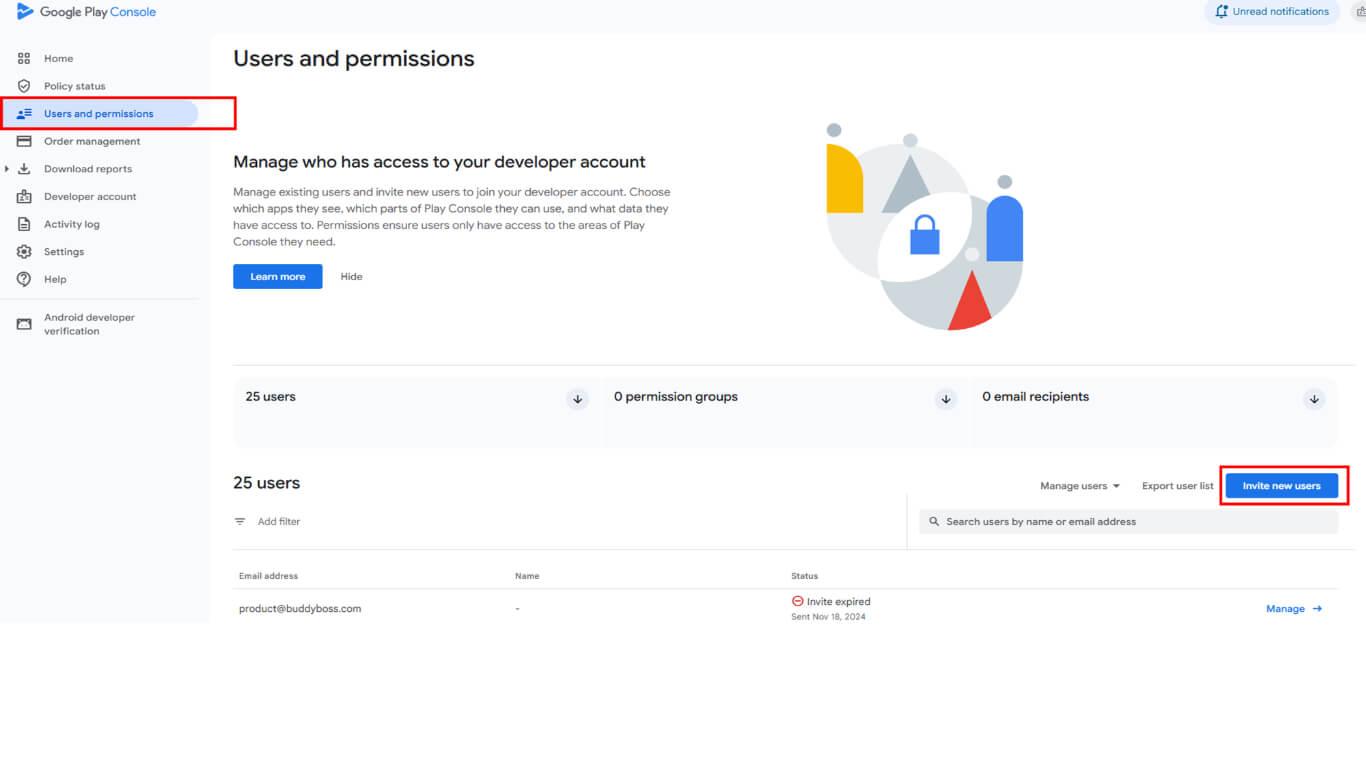The width and height of the screenshot is (1366, 769).
Task: Click the Help question mark icon
Action: pos(24,279)
